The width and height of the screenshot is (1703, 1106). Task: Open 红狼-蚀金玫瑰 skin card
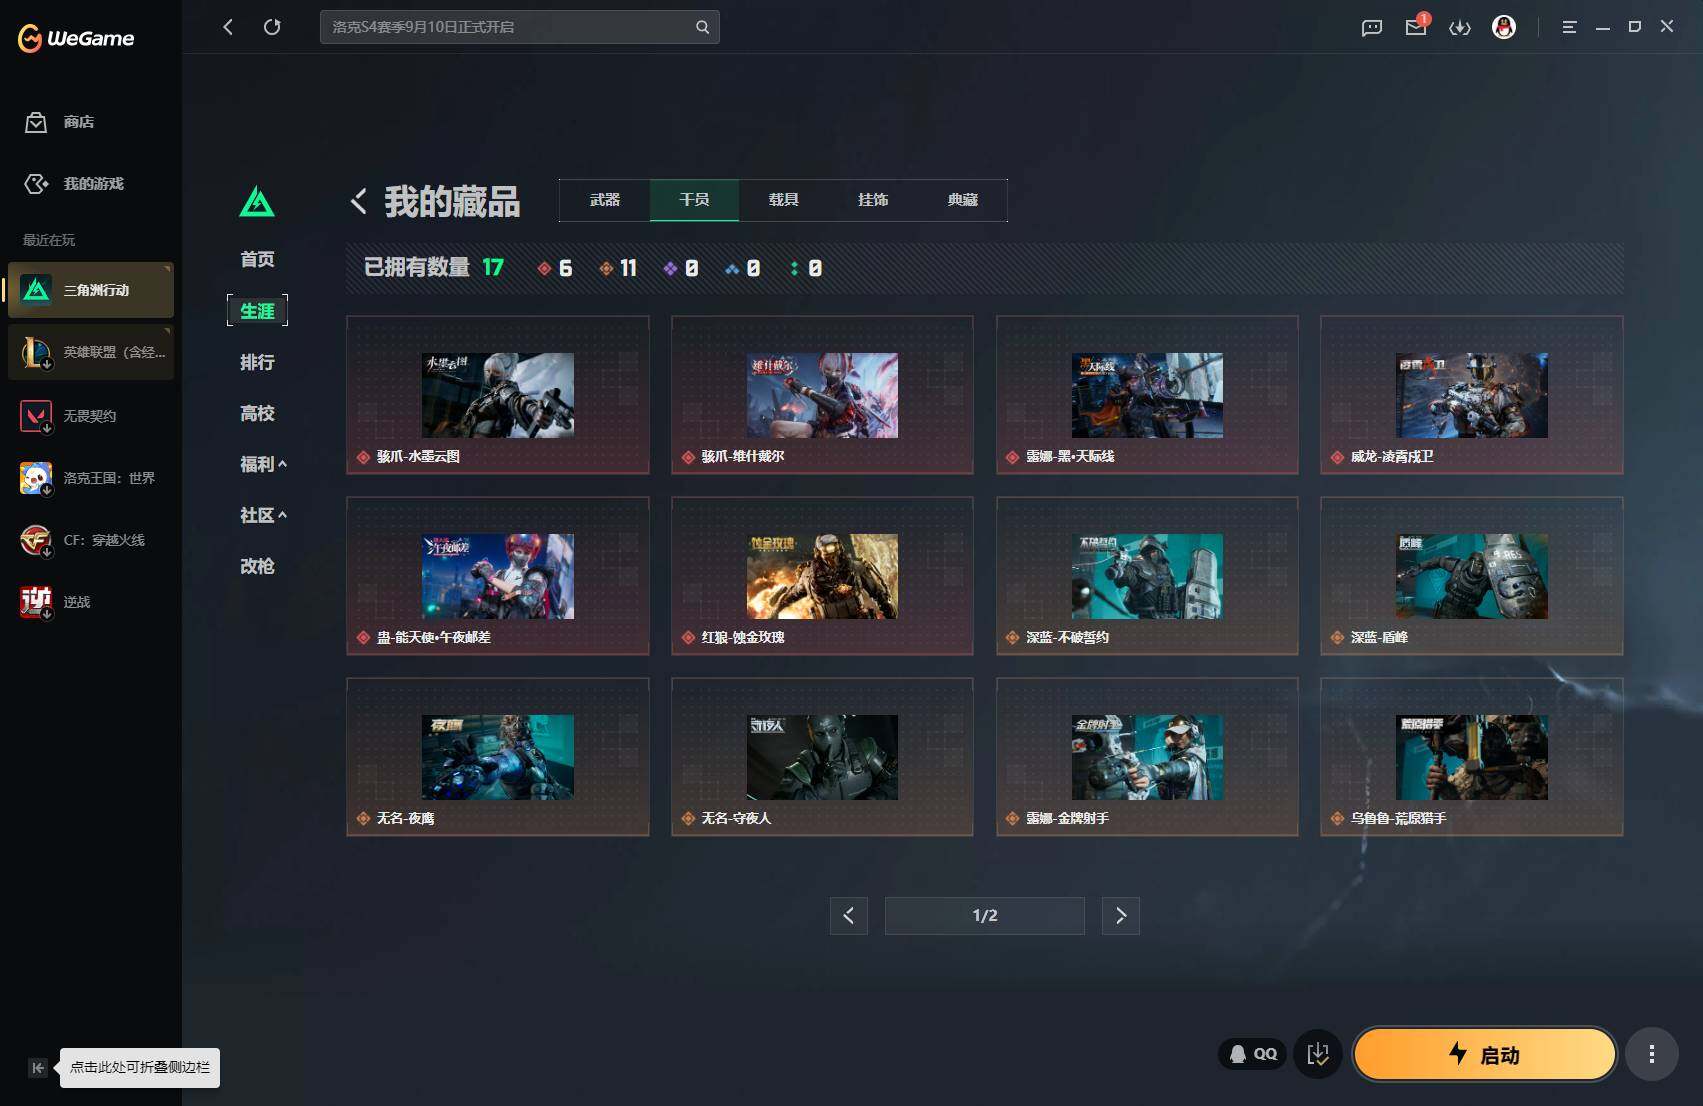822,576
